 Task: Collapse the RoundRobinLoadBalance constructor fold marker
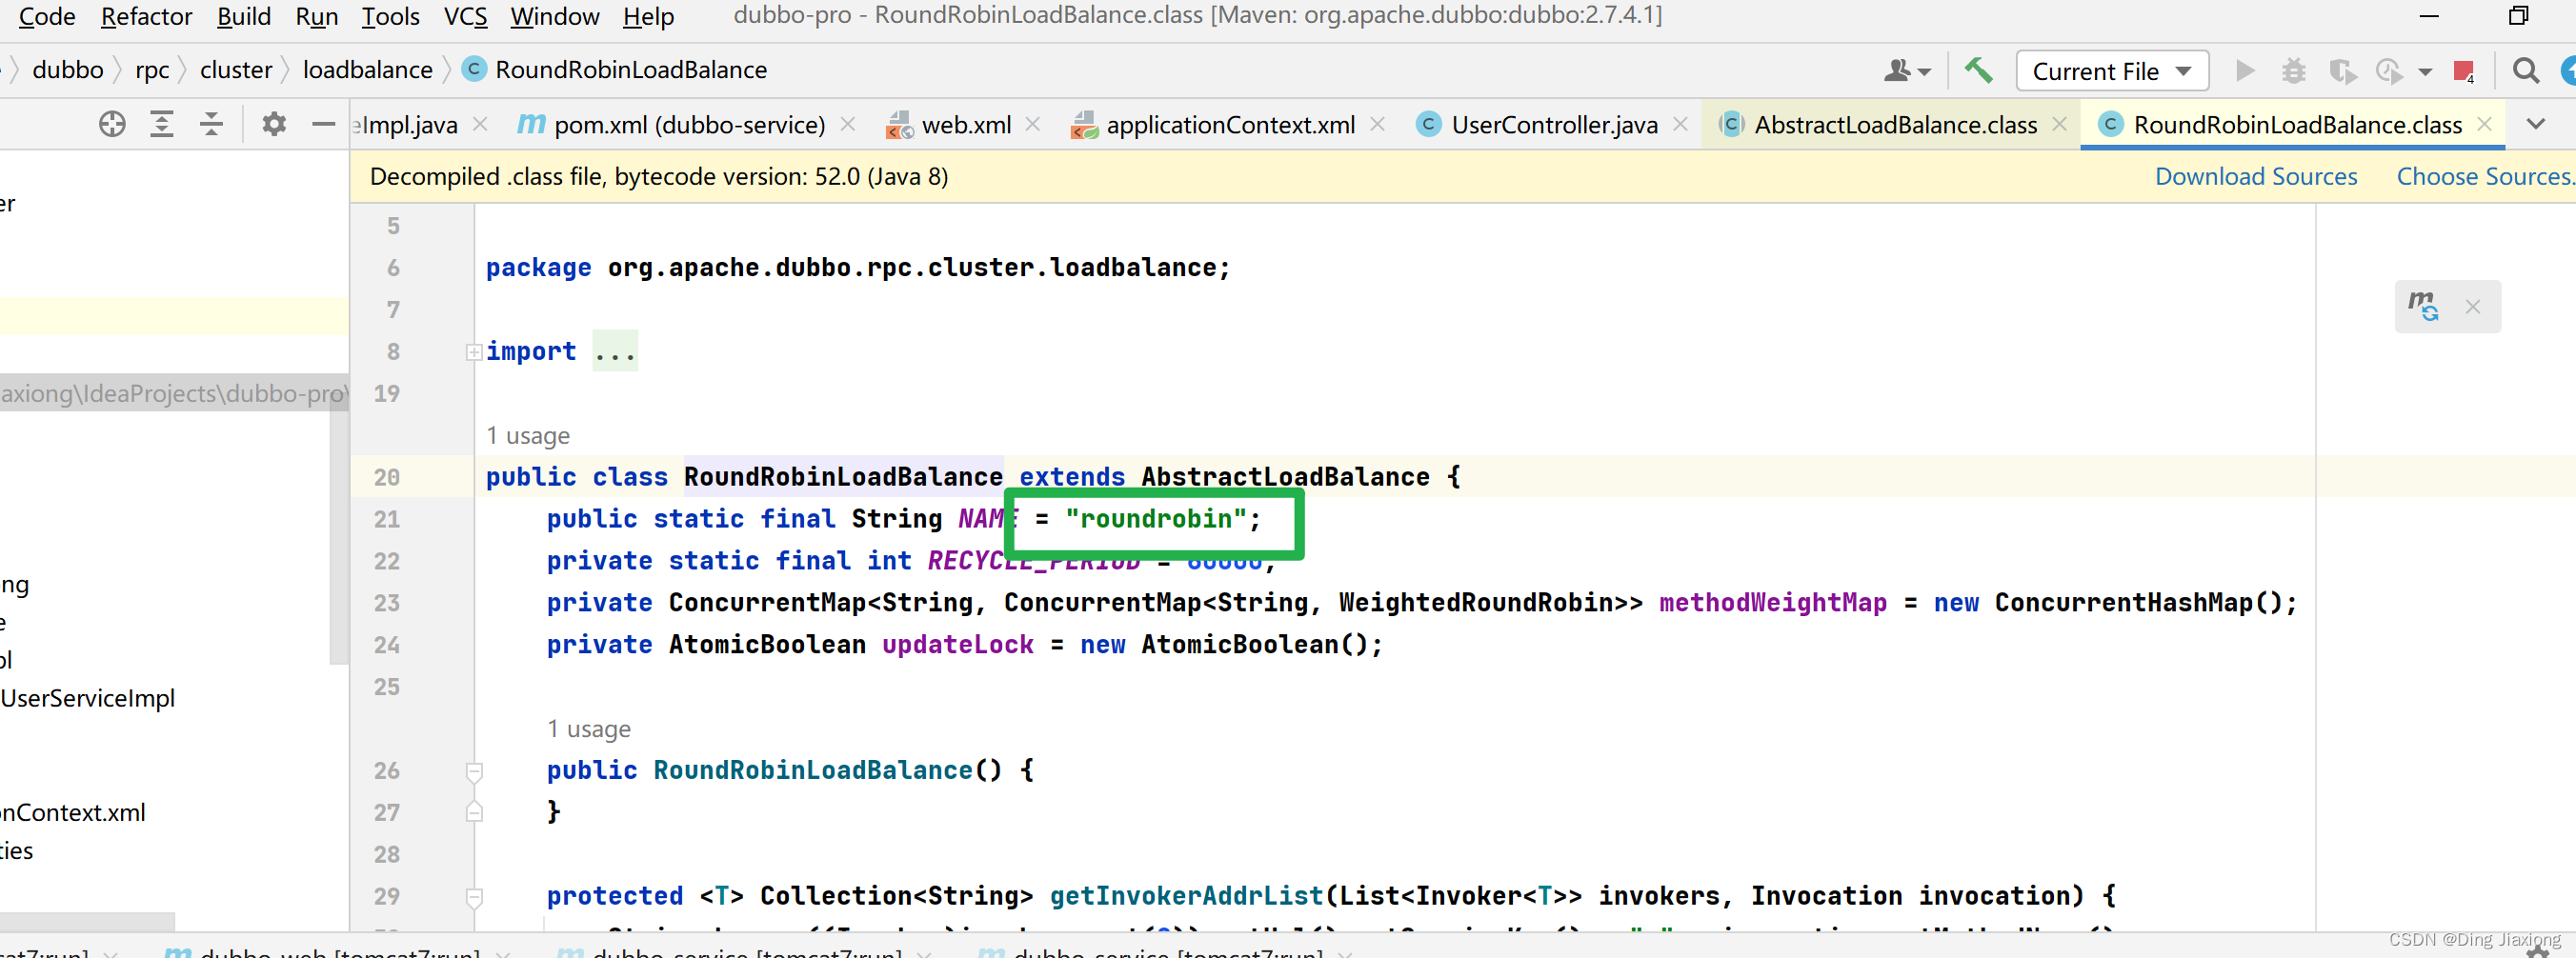point(474,771)
